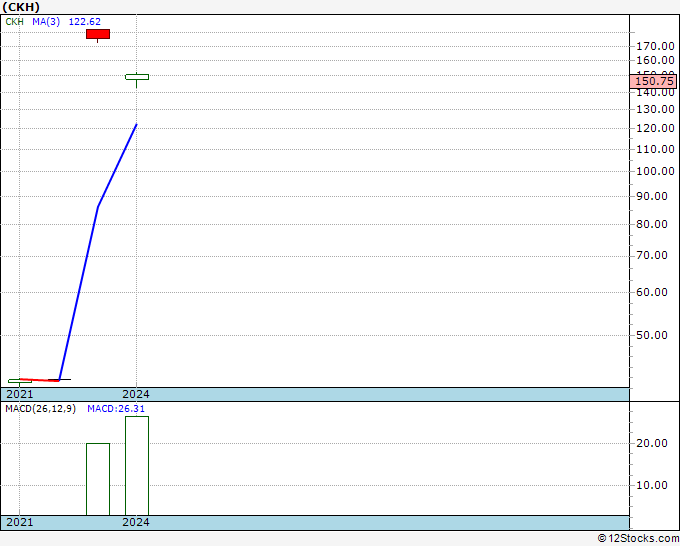680x546 pixels.
Task: Click the moving average value 122.62
Action: (x=85, y=22)
